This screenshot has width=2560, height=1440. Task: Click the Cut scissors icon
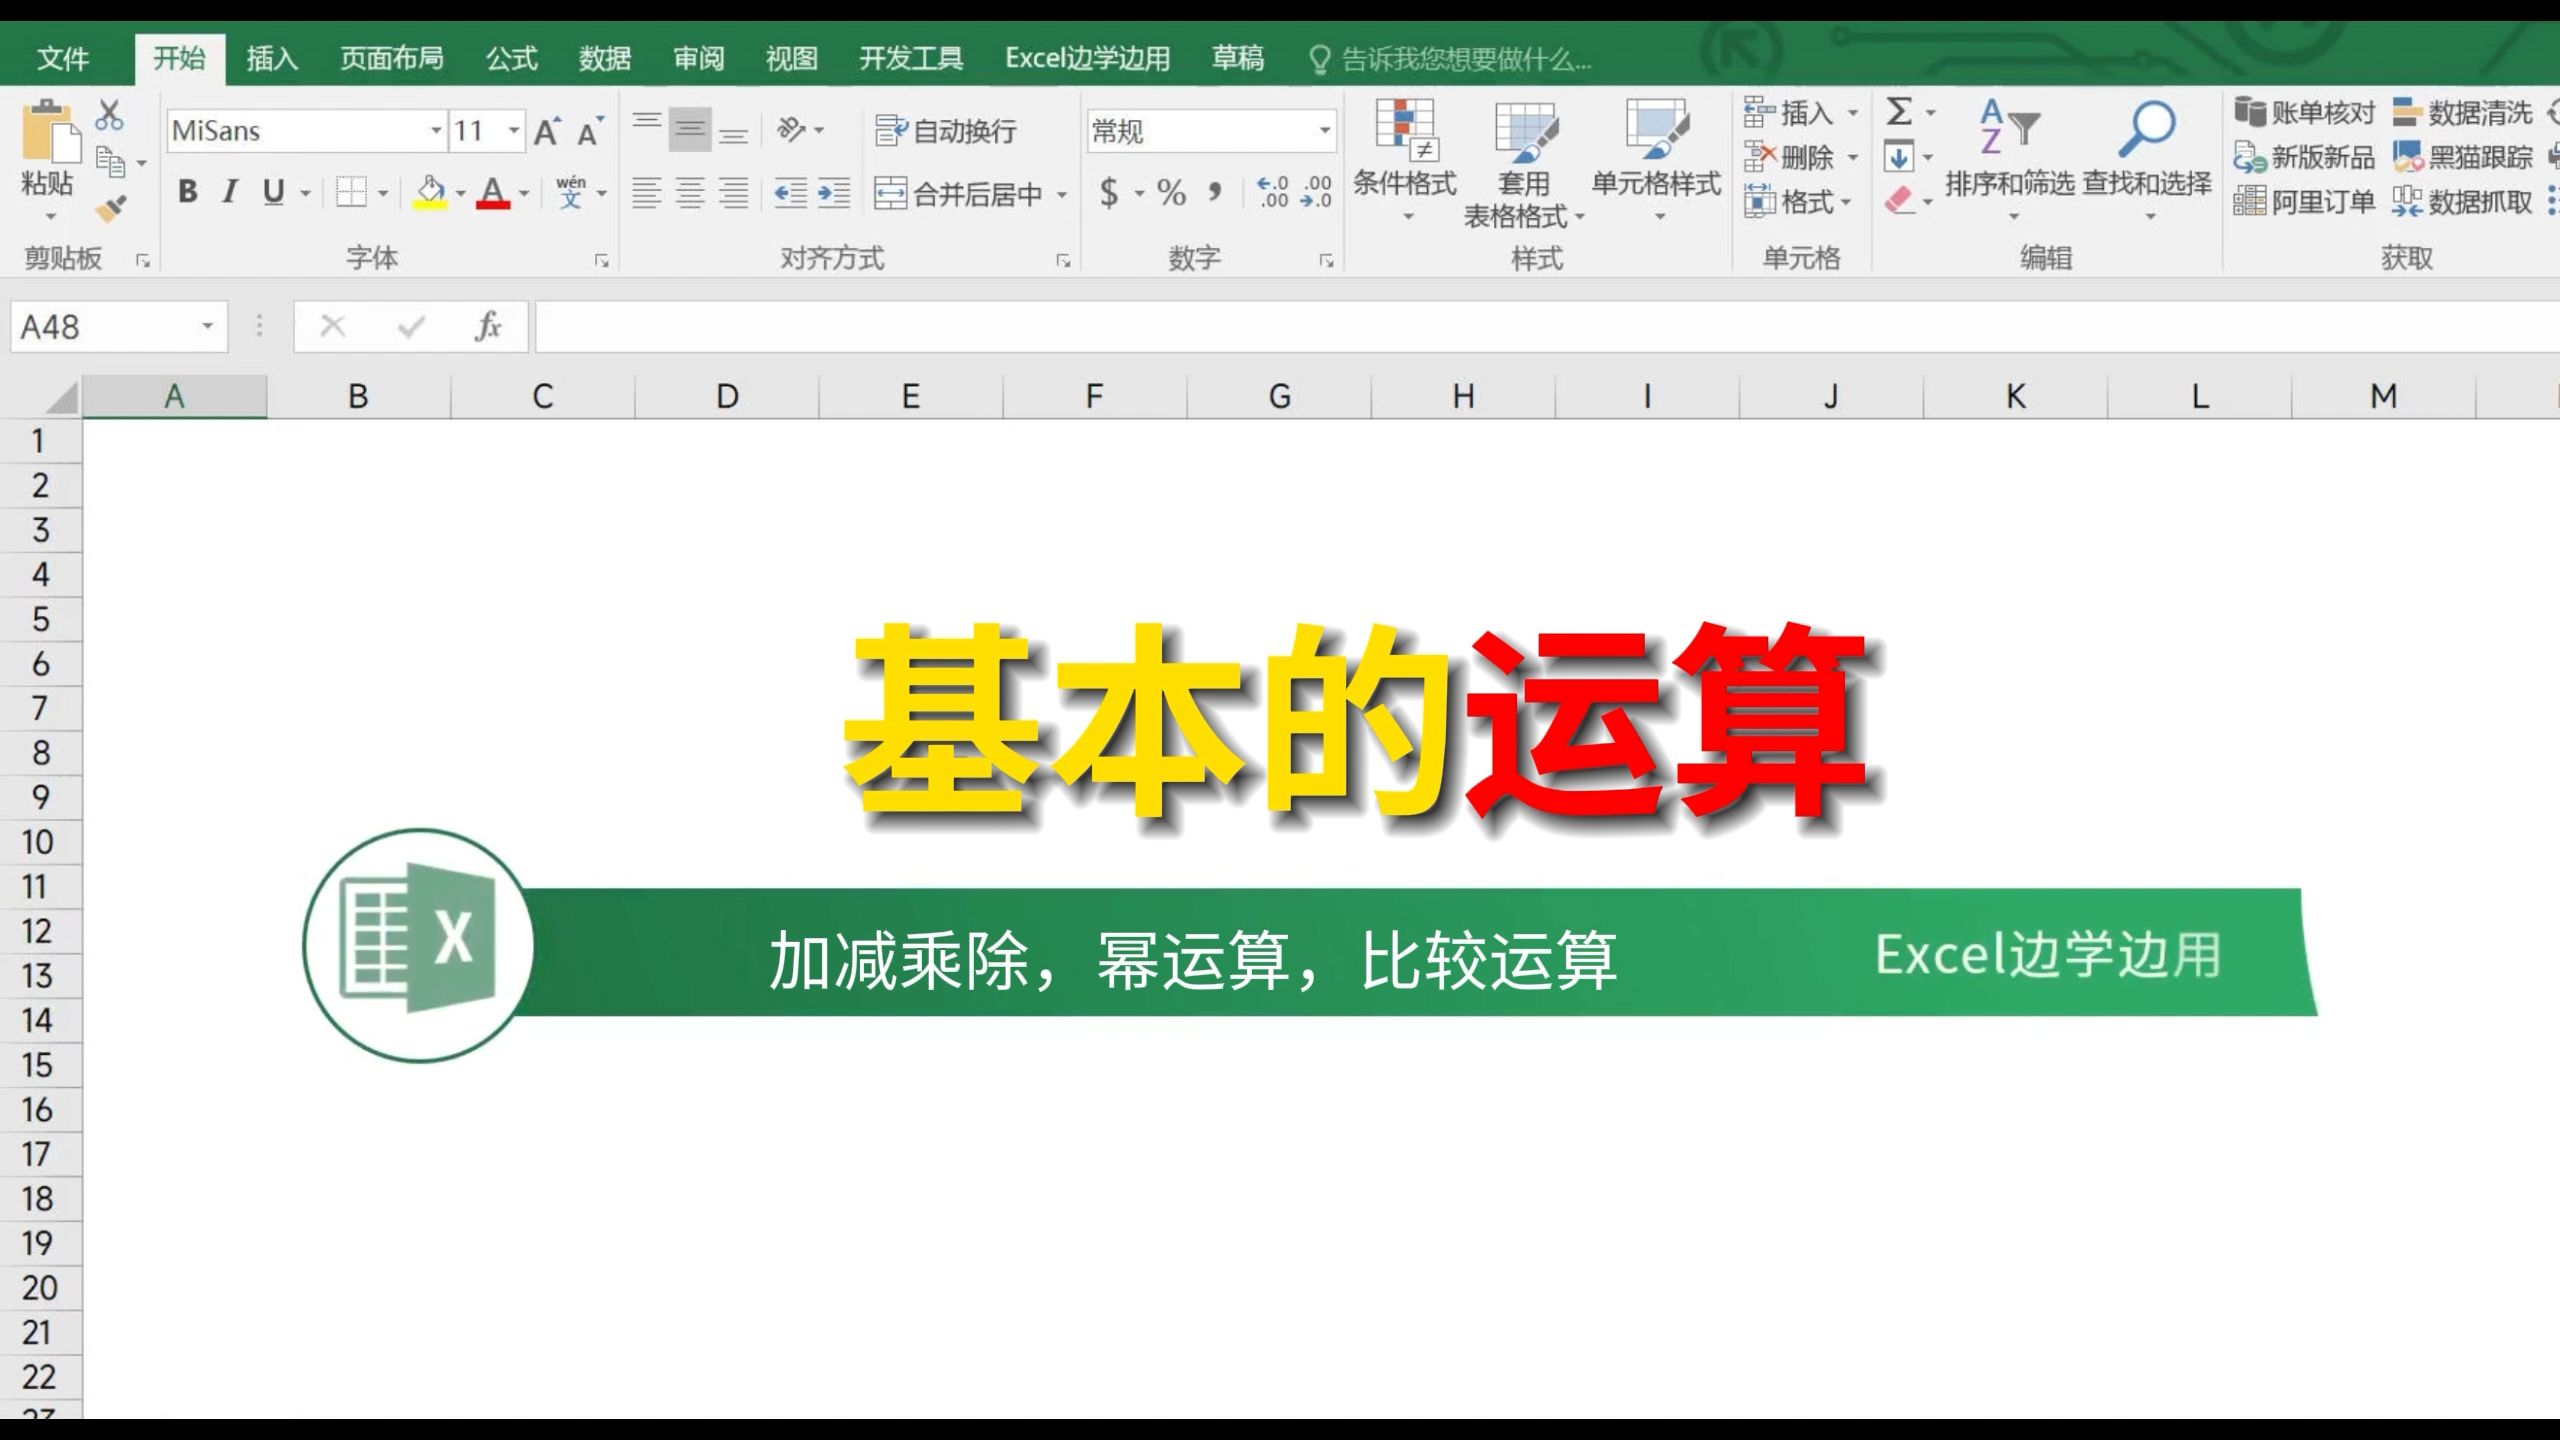(109, 116)
